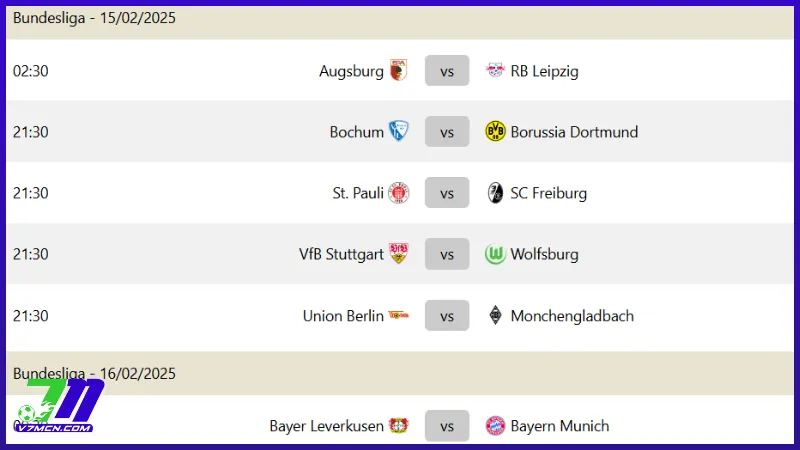Screen dimensions: 800x450
Task: Select the Bochum team badge
Action: tap(398, 131)
